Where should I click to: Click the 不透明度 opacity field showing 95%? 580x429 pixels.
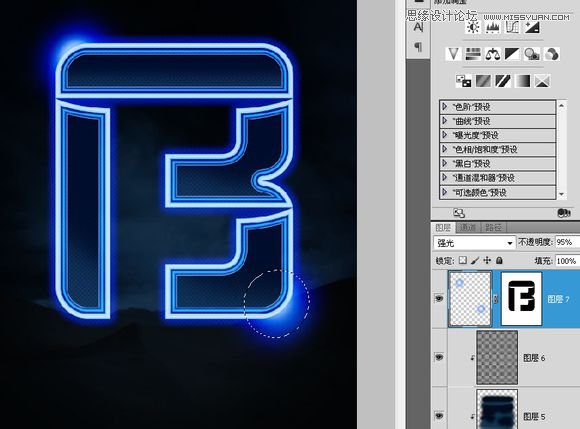tap(567, 242)
